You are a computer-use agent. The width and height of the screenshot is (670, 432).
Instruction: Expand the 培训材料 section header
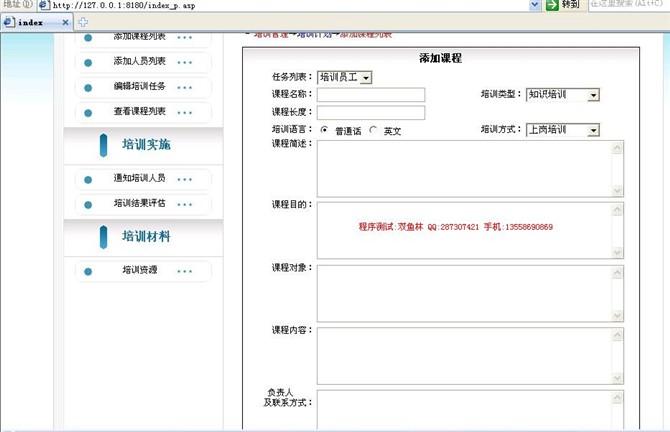143,237
